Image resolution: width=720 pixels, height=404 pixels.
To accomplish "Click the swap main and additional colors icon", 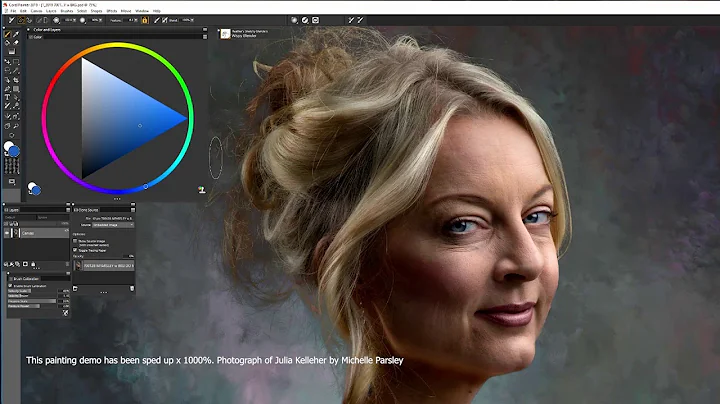I will coord(6,155).
